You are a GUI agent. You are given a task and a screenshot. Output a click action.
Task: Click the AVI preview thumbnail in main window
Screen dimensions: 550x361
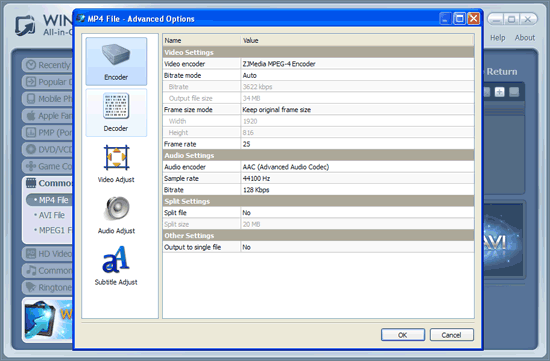click(503, 241)
